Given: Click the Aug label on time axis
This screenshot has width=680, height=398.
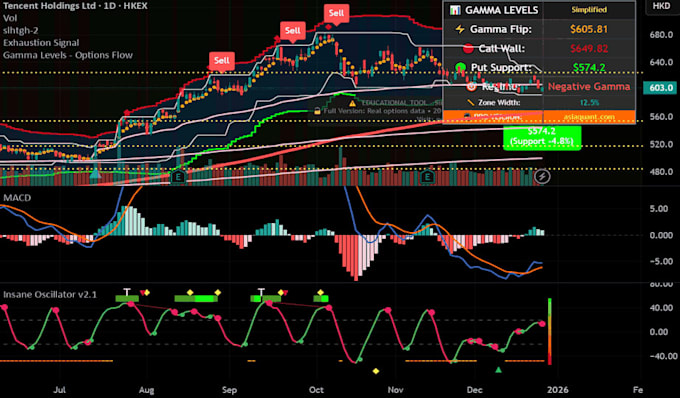Looking at the screenshot, I should click(x=147, y=389).
